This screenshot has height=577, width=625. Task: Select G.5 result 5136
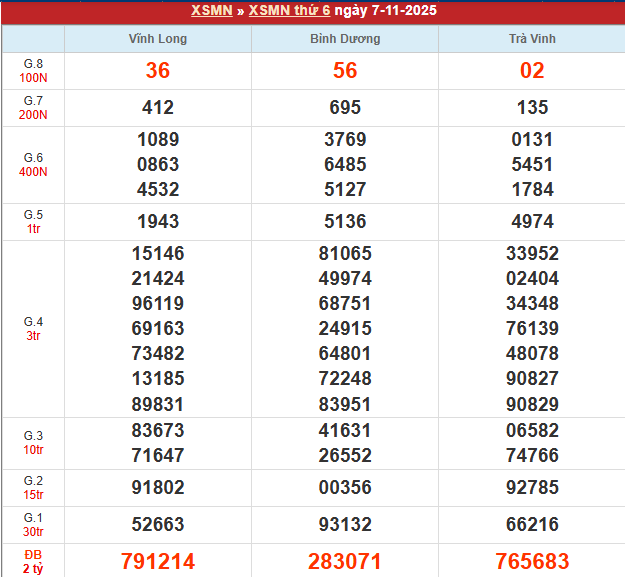tap(345, 222)
